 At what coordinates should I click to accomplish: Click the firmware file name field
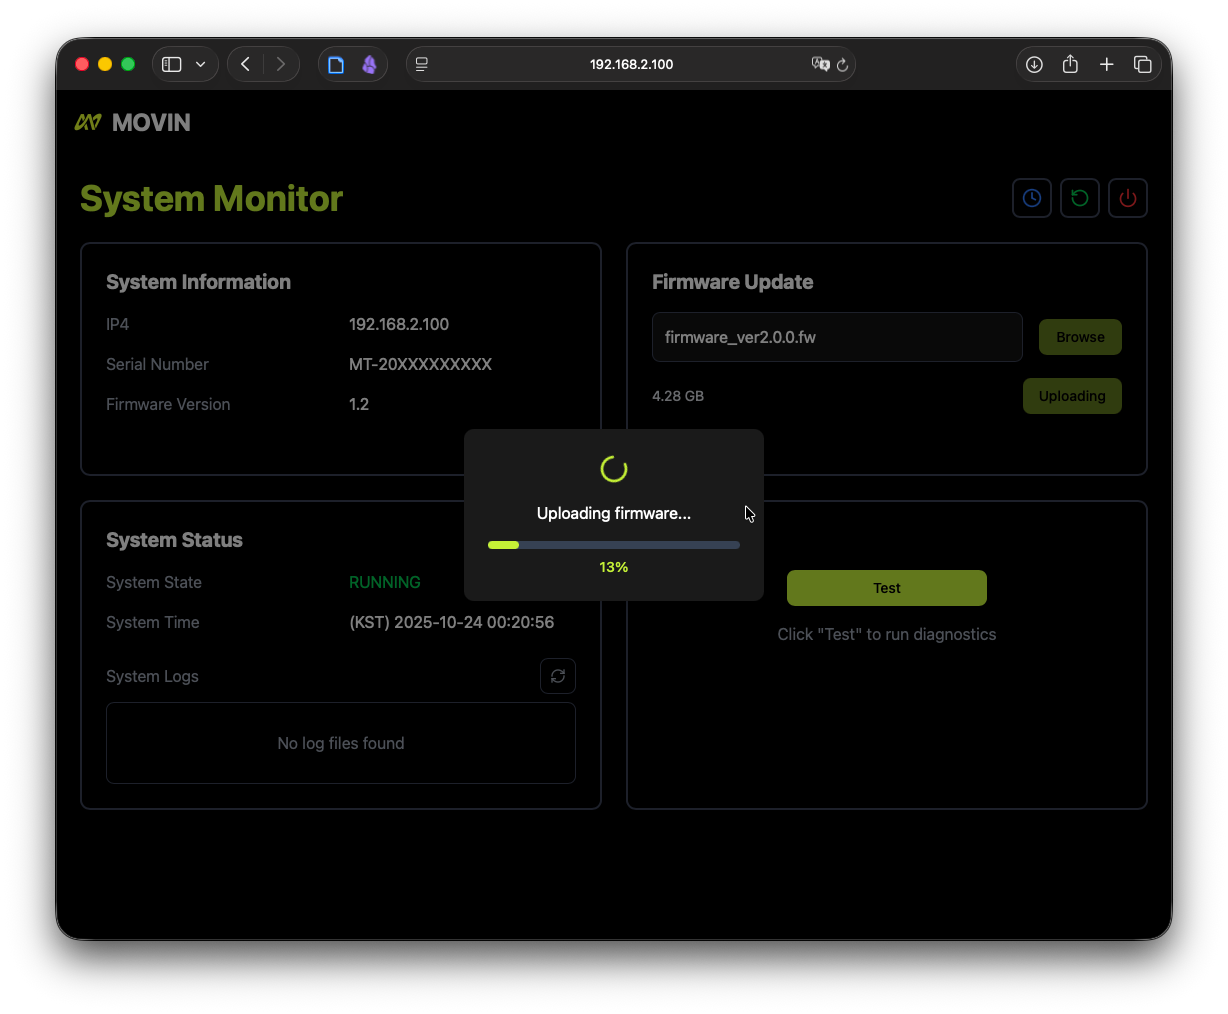[x=836, y=337]
